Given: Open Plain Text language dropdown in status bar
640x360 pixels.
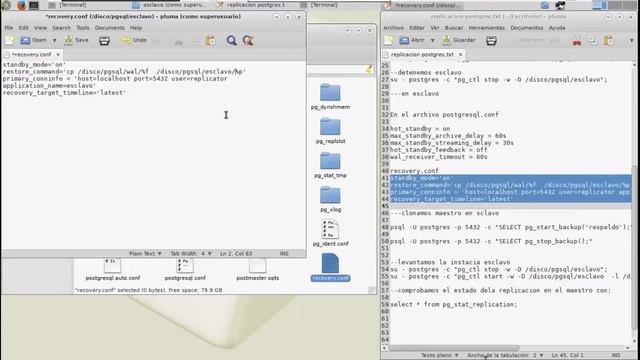Looking at the screenshot, I should coord(145,253).
